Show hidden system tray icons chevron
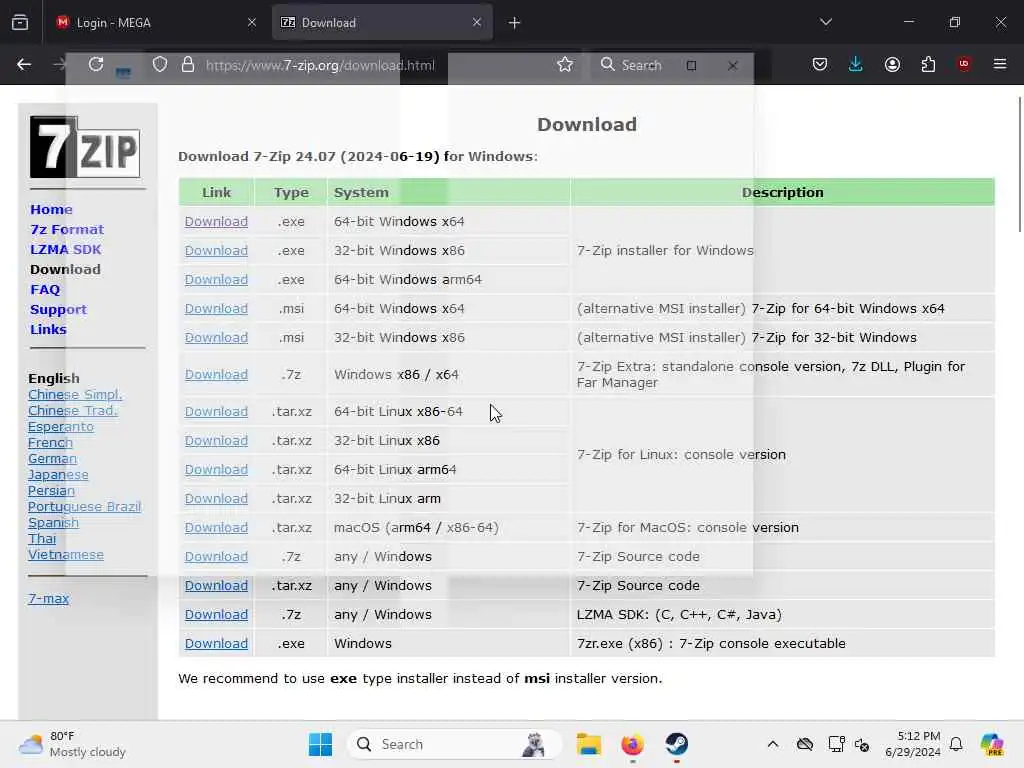The height and width of the screenshot is (768, 1024). [773, 744]
